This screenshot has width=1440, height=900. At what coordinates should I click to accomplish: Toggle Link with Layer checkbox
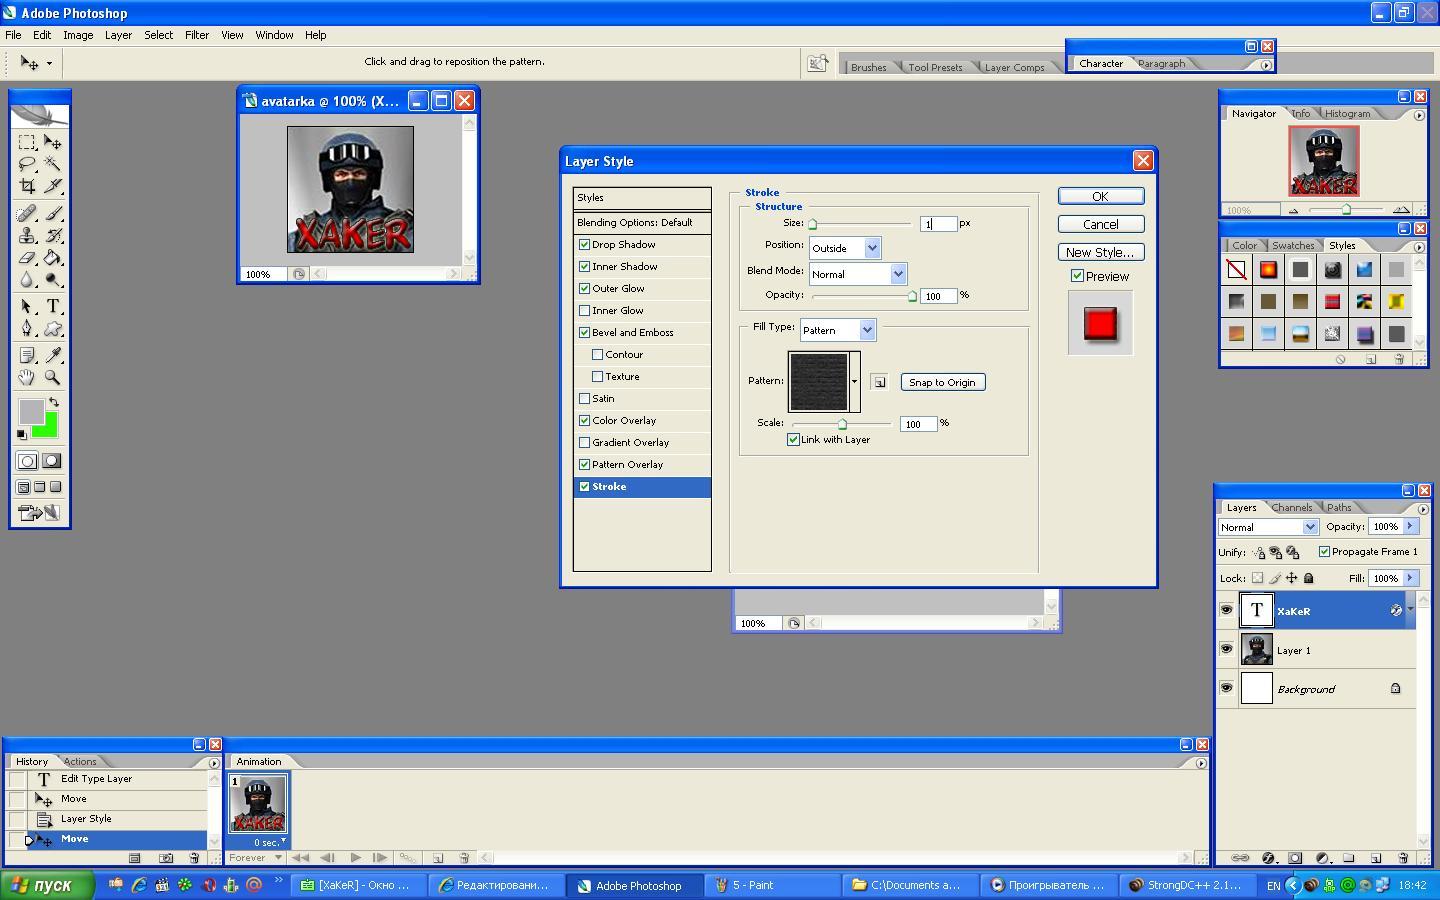tap(793, 439)
